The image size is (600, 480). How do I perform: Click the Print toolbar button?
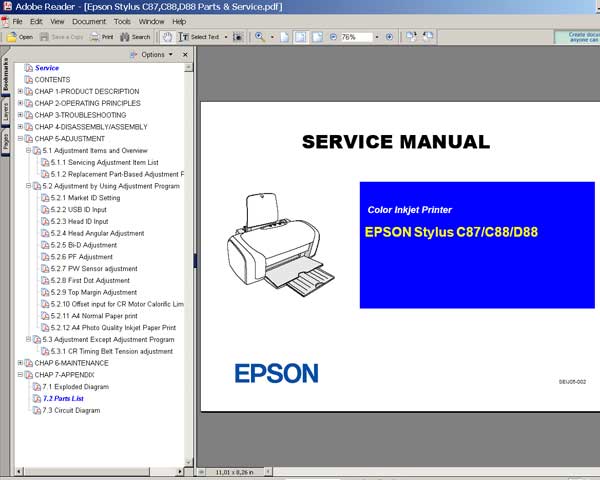click(x=101, y=37)
